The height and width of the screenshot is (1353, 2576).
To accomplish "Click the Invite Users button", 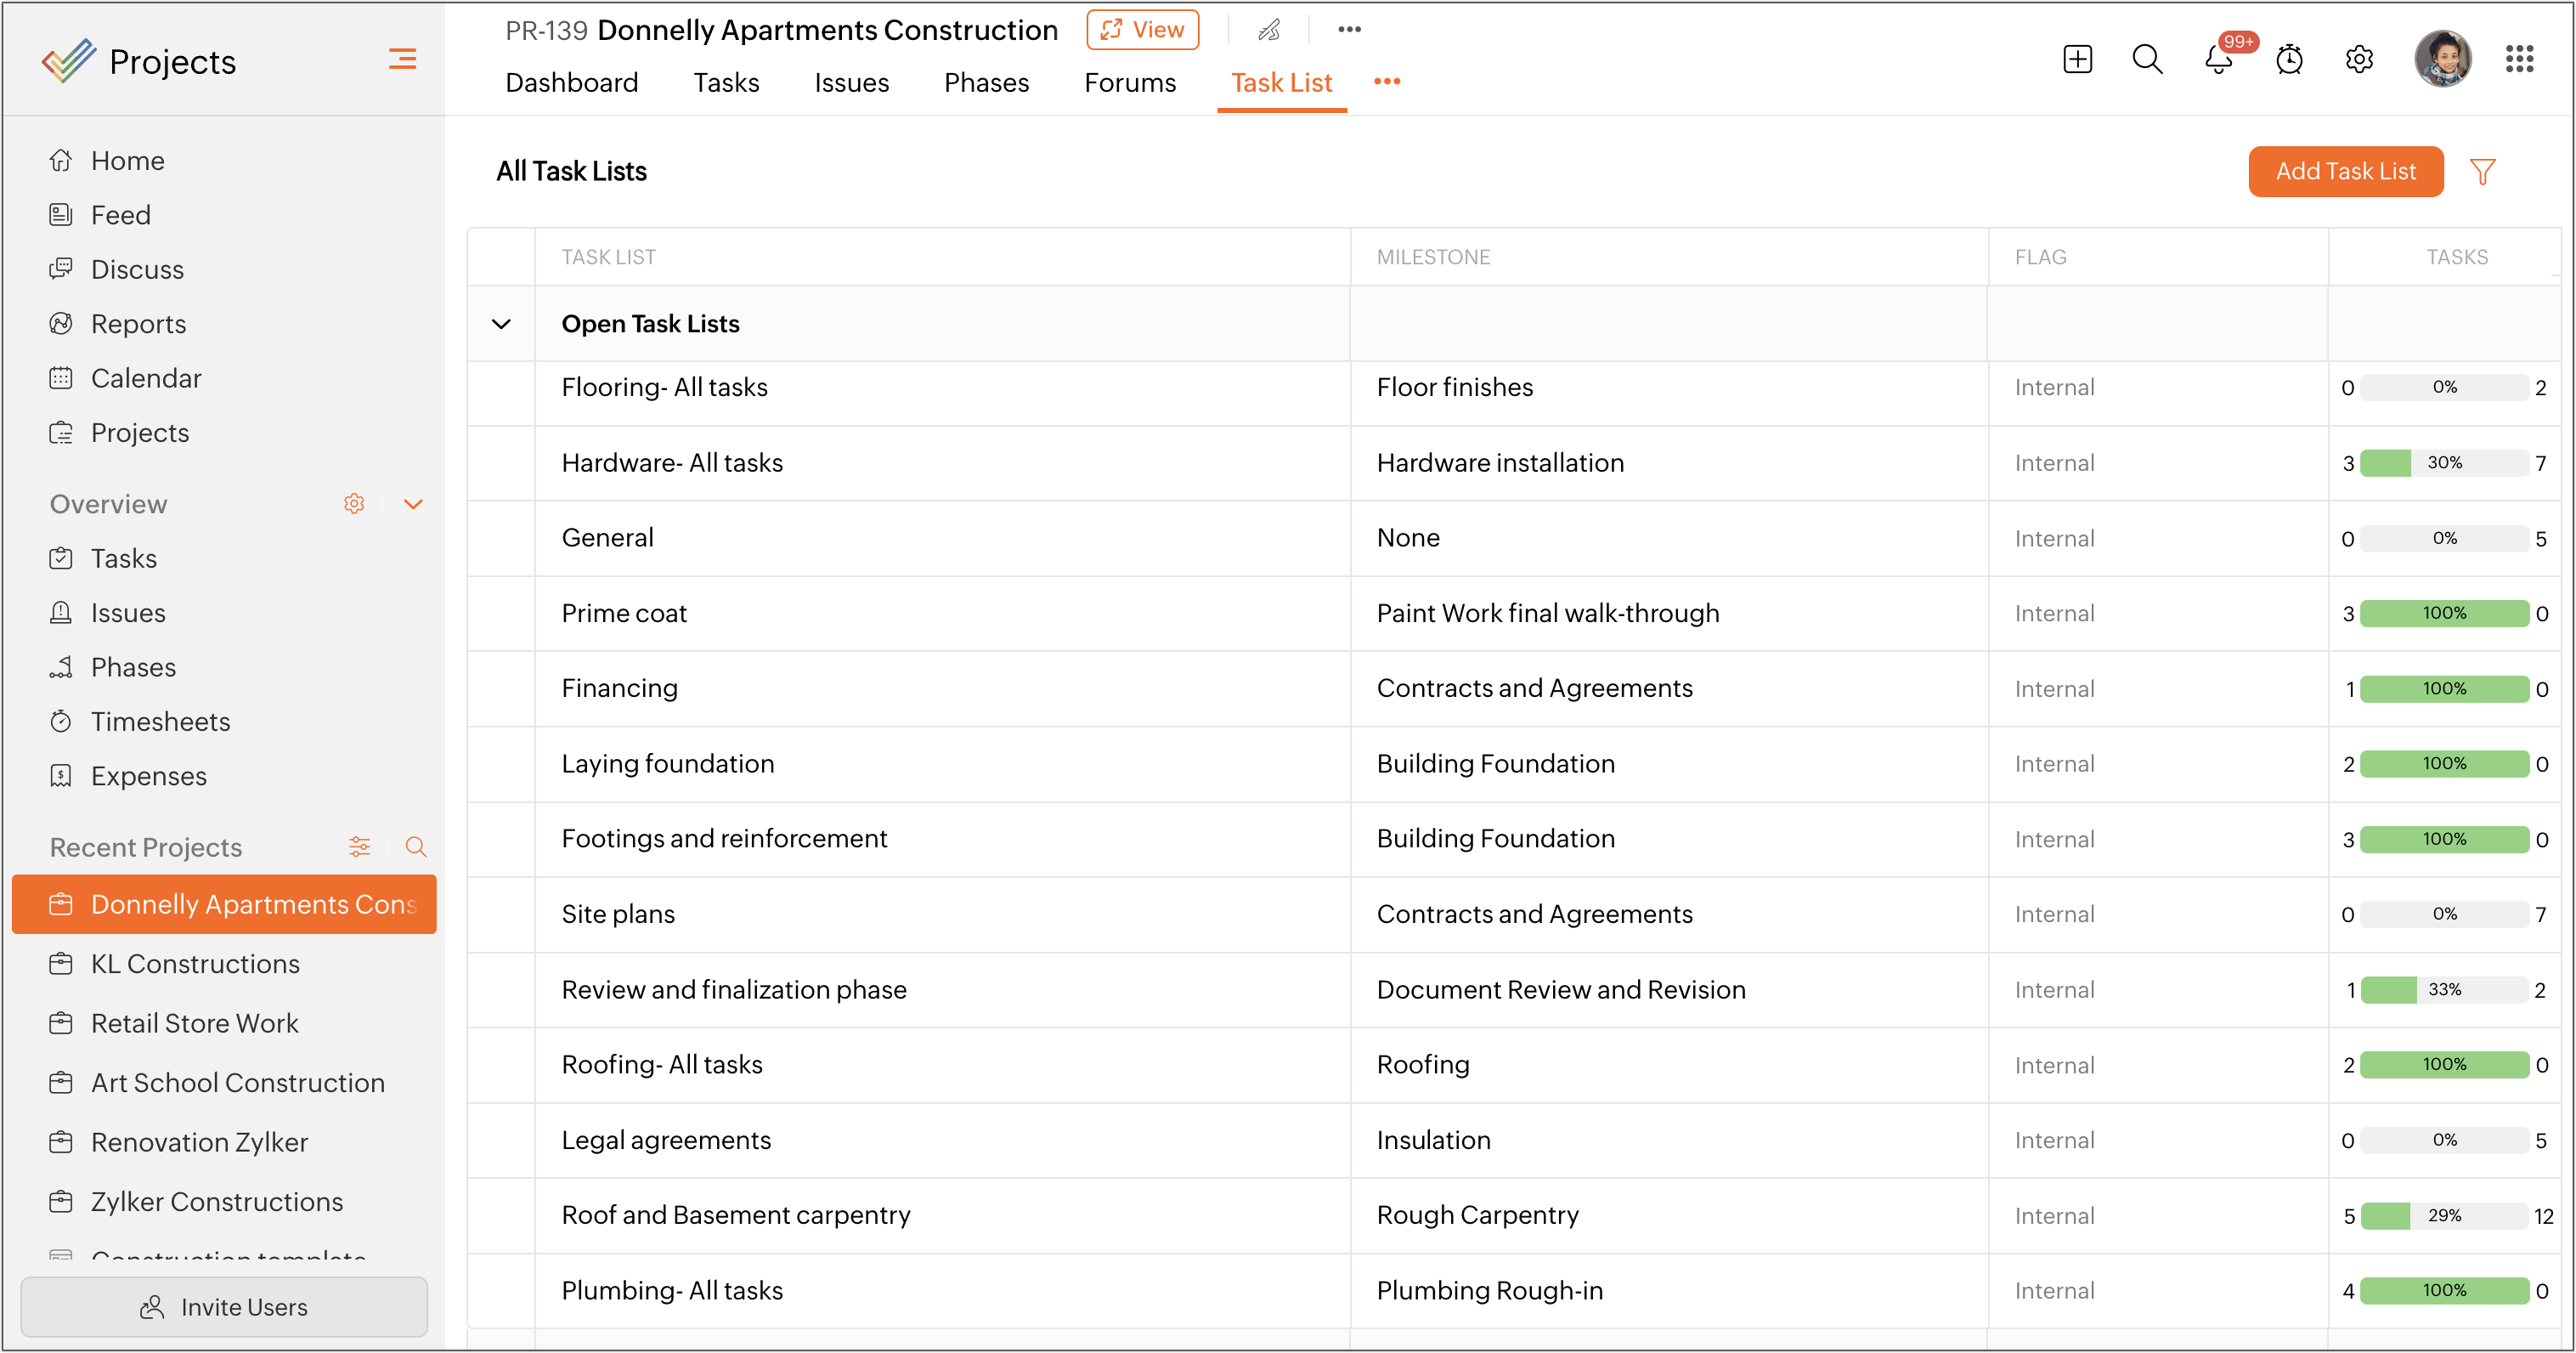I will pyautogui.click(x=224, y=1306).
